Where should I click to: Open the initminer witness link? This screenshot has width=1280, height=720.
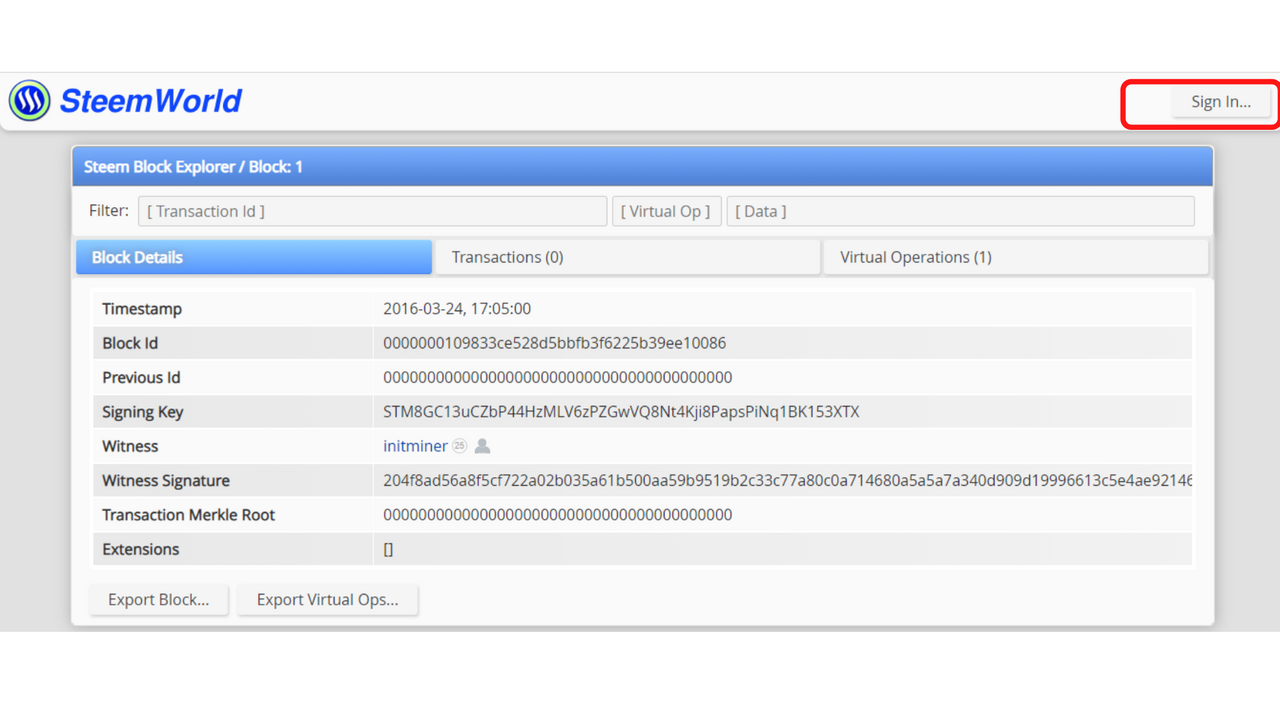coord(415,446)
